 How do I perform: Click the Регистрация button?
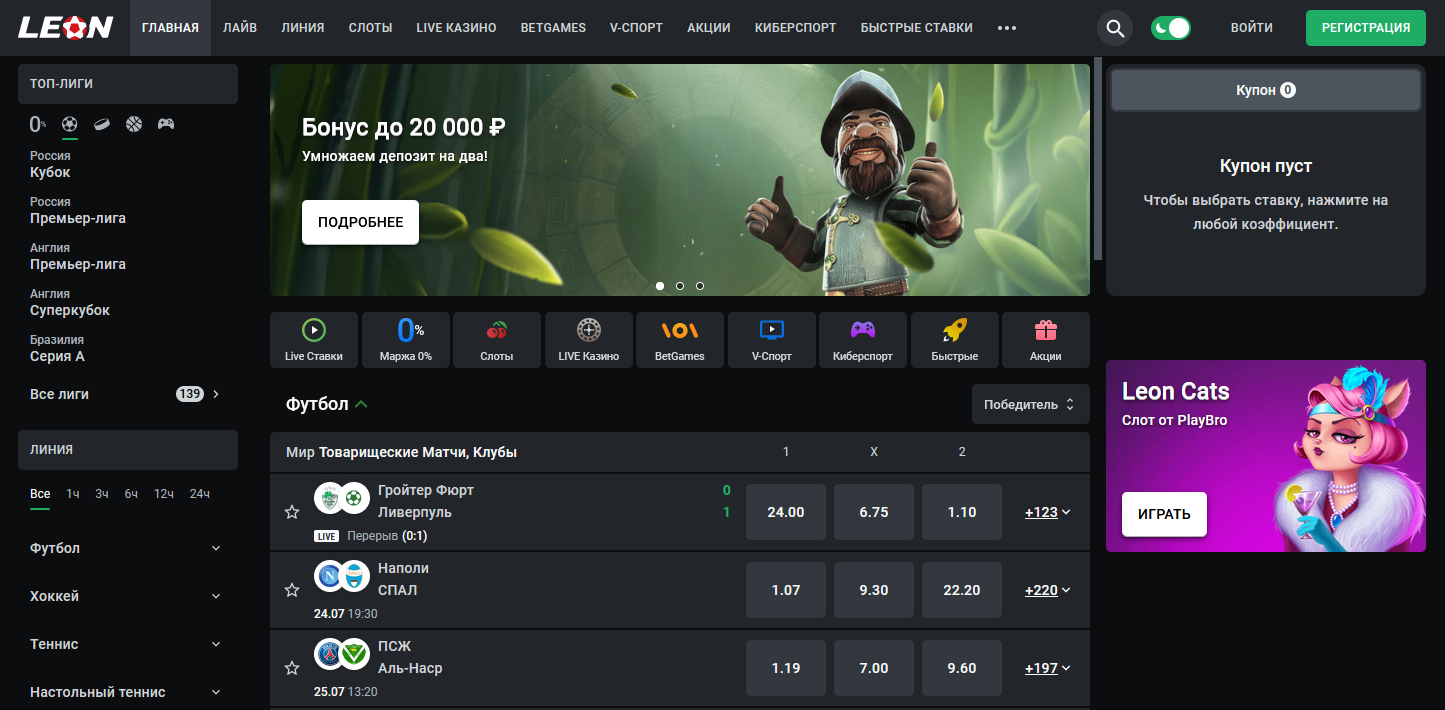[1365, 28]
